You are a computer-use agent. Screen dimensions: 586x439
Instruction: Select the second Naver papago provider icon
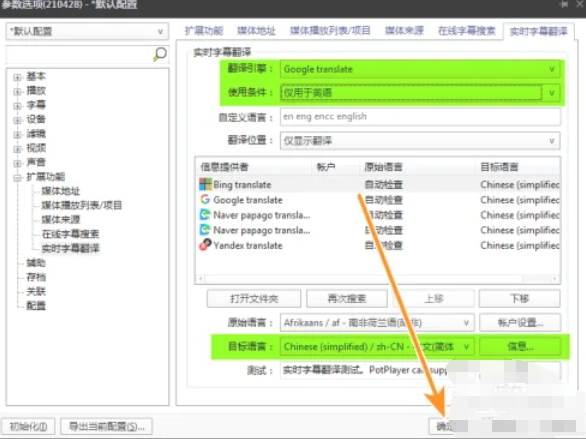205,230
